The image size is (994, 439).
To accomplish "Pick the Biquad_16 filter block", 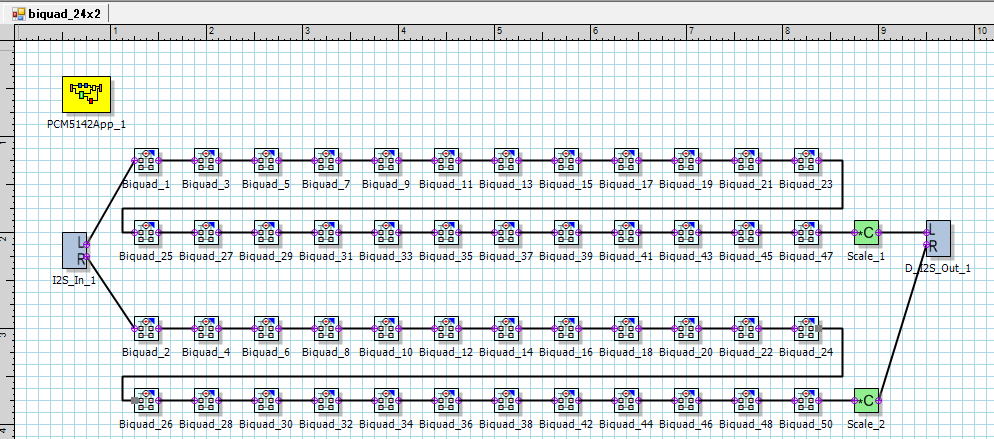I will click(x=565, y=329).
